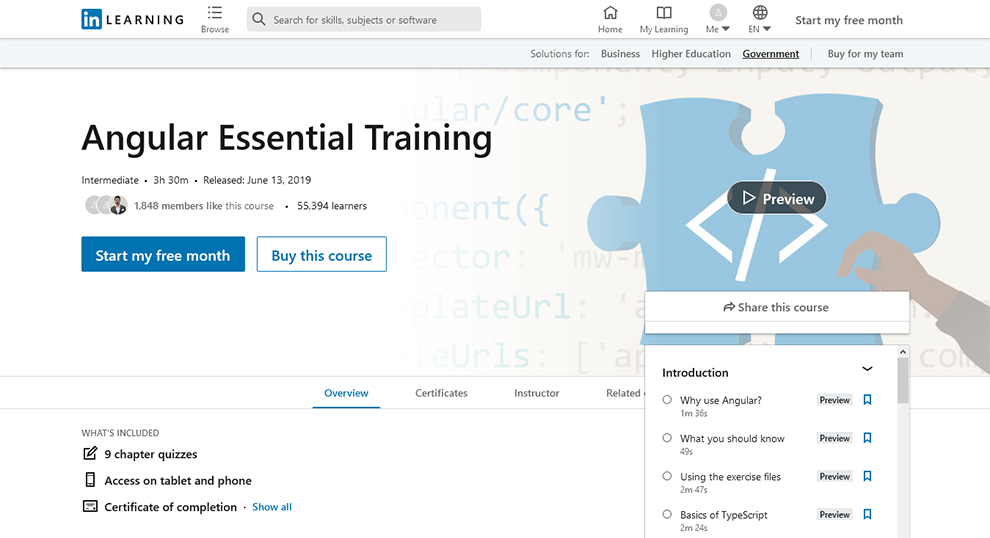990x538 pixels.
Task: Go to Home via house icon
Action: (x=610, y=13)
